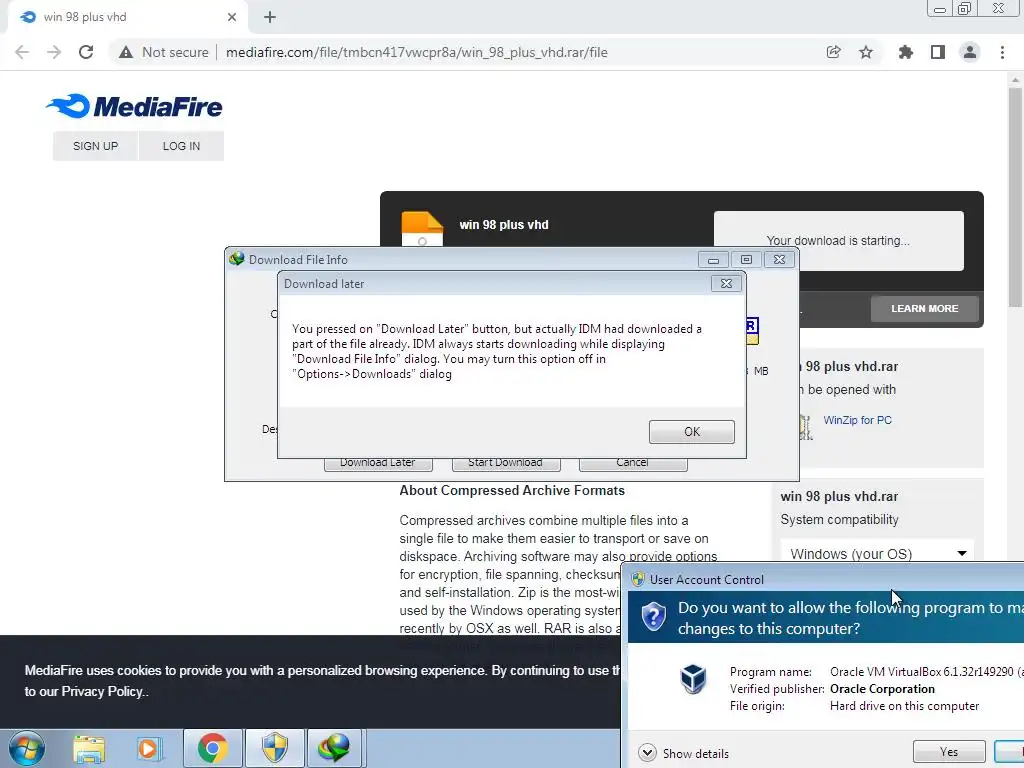Click OK in the Download later dialog
The width and height of the screenshot is (1024, 768).
pyautogui.click(x=692, y=432)
